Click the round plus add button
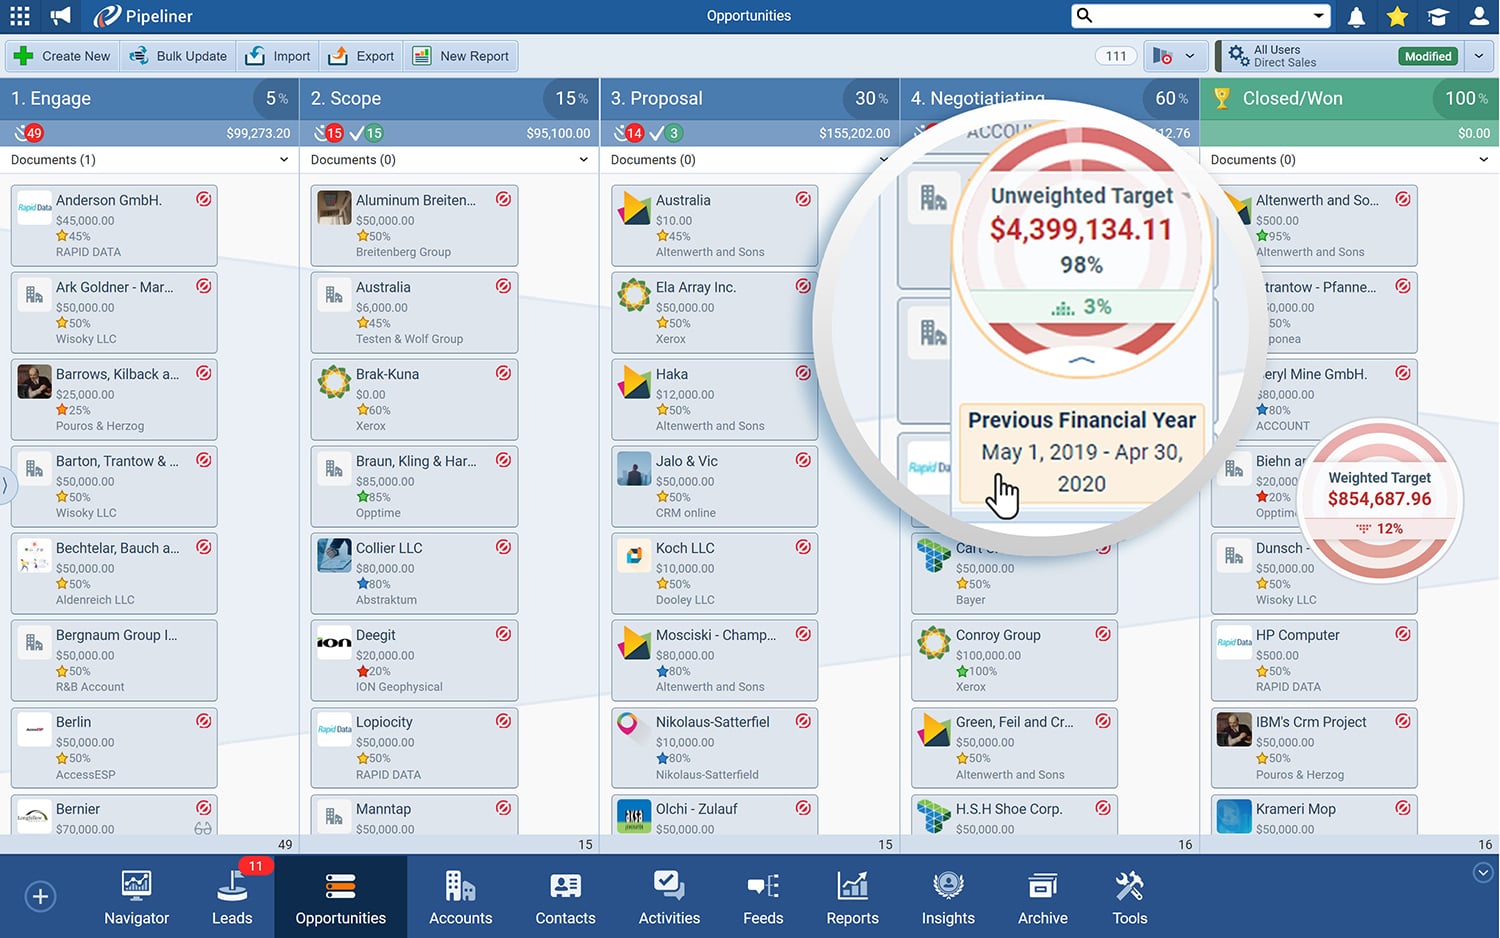This screenshot has height=938, width=1500. click(40, 896)
